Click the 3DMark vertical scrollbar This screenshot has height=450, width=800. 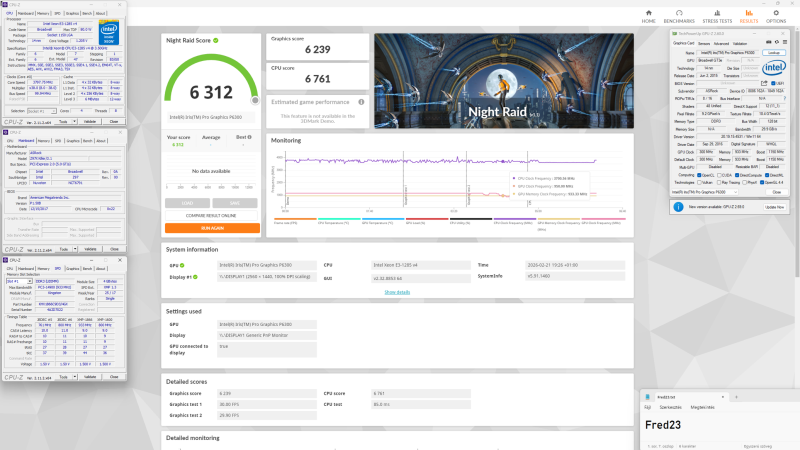[x=796, y=153]
